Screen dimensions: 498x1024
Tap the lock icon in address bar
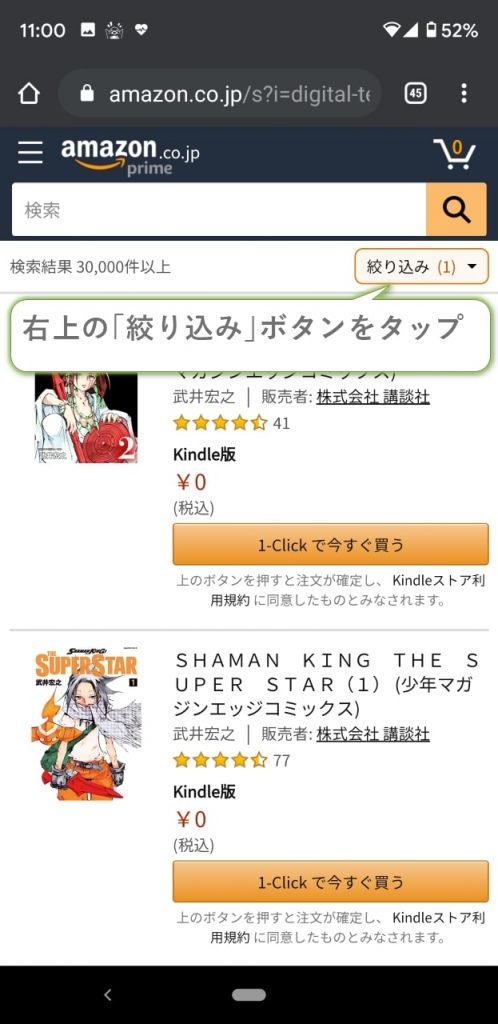click(87, 93)
